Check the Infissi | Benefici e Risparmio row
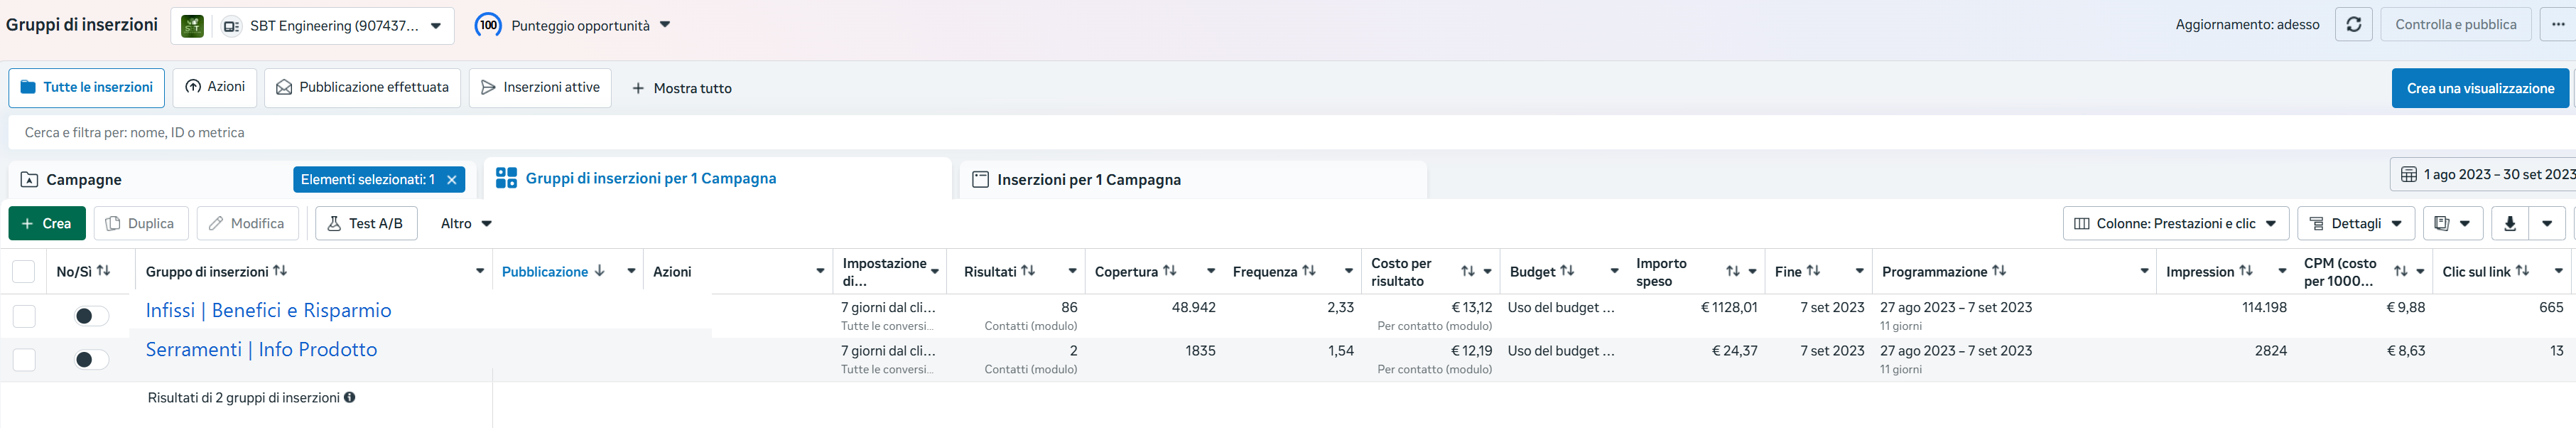This screenshot has width=2576, height=428. pyautogui.click(x=23, y=316)
